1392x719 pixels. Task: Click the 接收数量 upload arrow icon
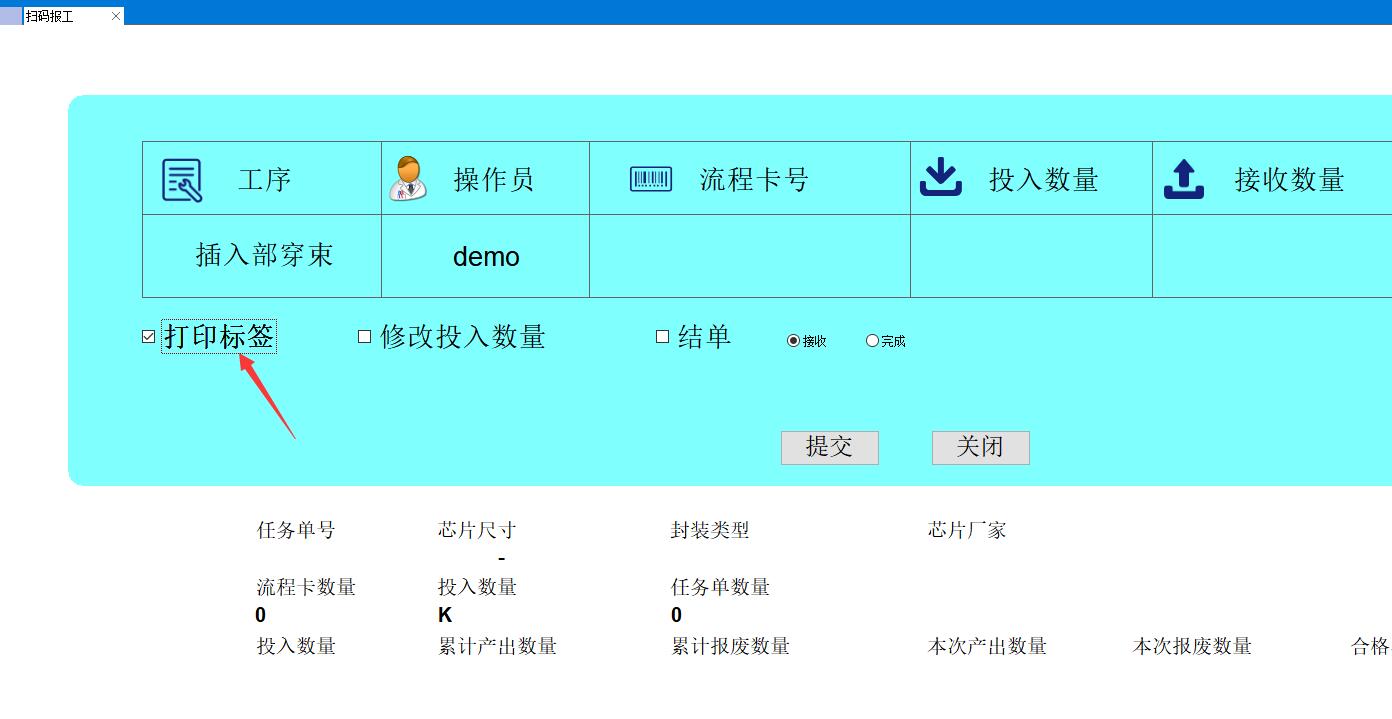pos(1184,179)
